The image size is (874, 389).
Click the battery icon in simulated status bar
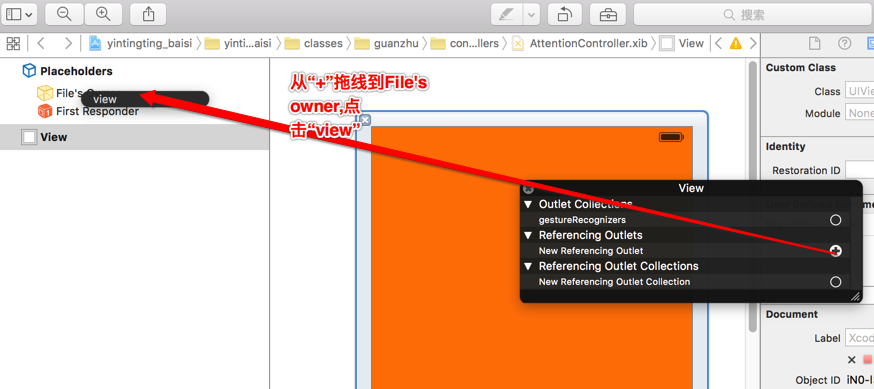(x=671, y=137)
